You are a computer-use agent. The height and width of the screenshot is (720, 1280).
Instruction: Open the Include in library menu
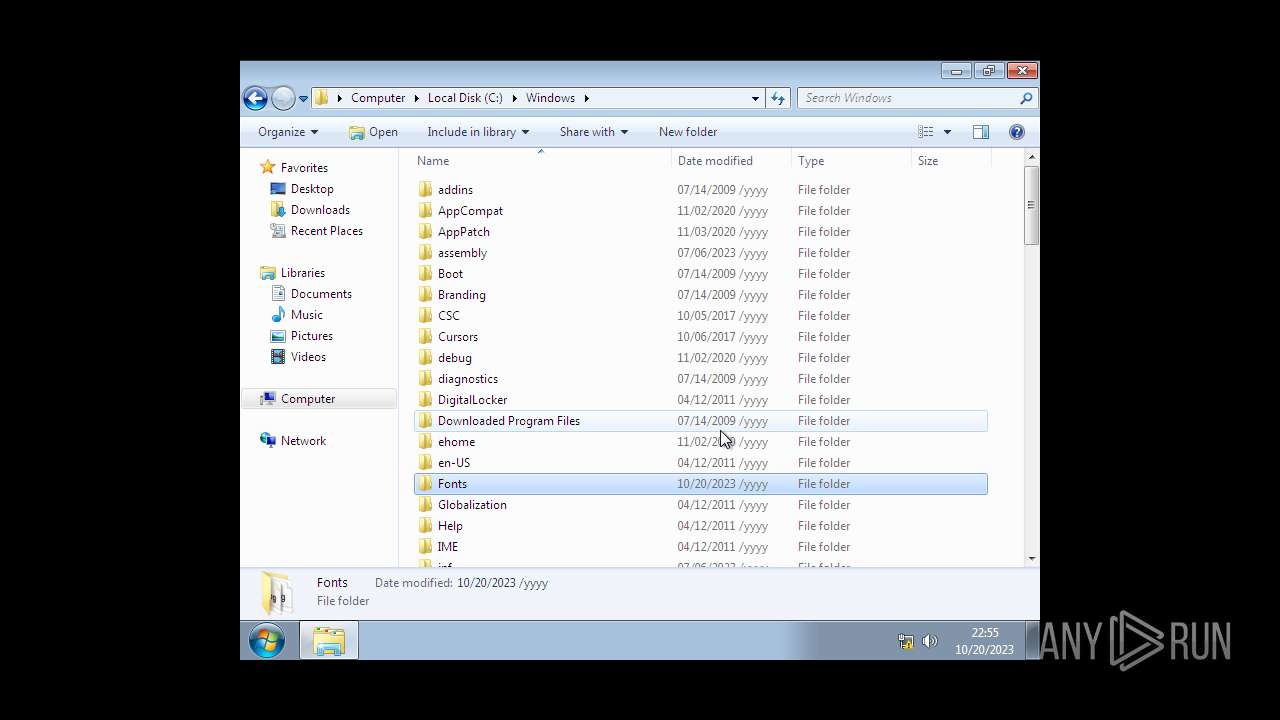[x=478, y=132]
